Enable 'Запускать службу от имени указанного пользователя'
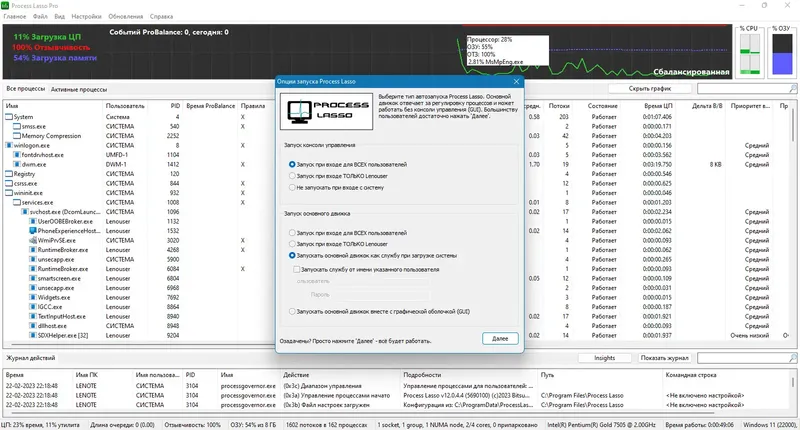Viewport: 800px width, 430px height. point(296,269)
